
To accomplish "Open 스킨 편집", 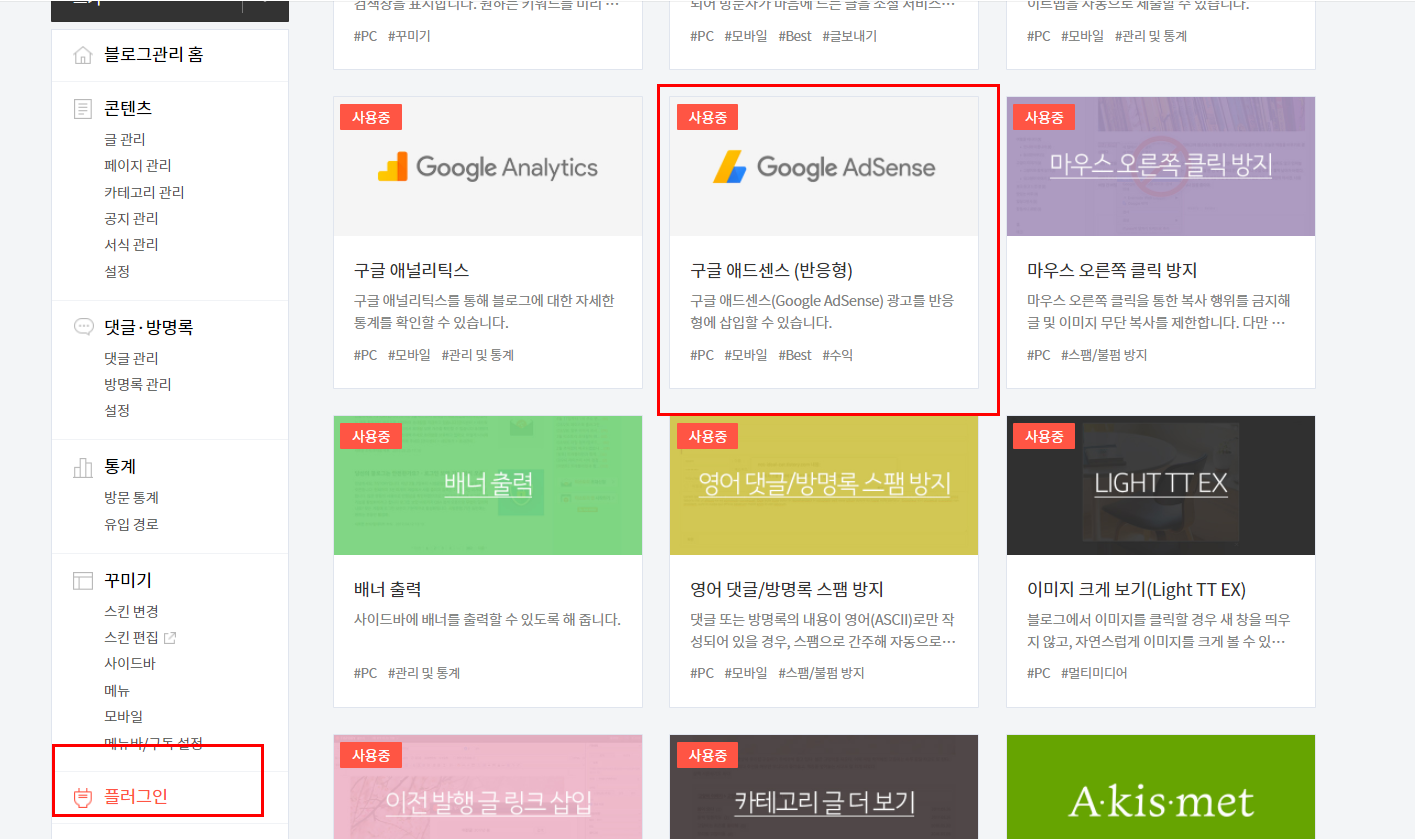I will pyautogui.click(x=131, y=637).
